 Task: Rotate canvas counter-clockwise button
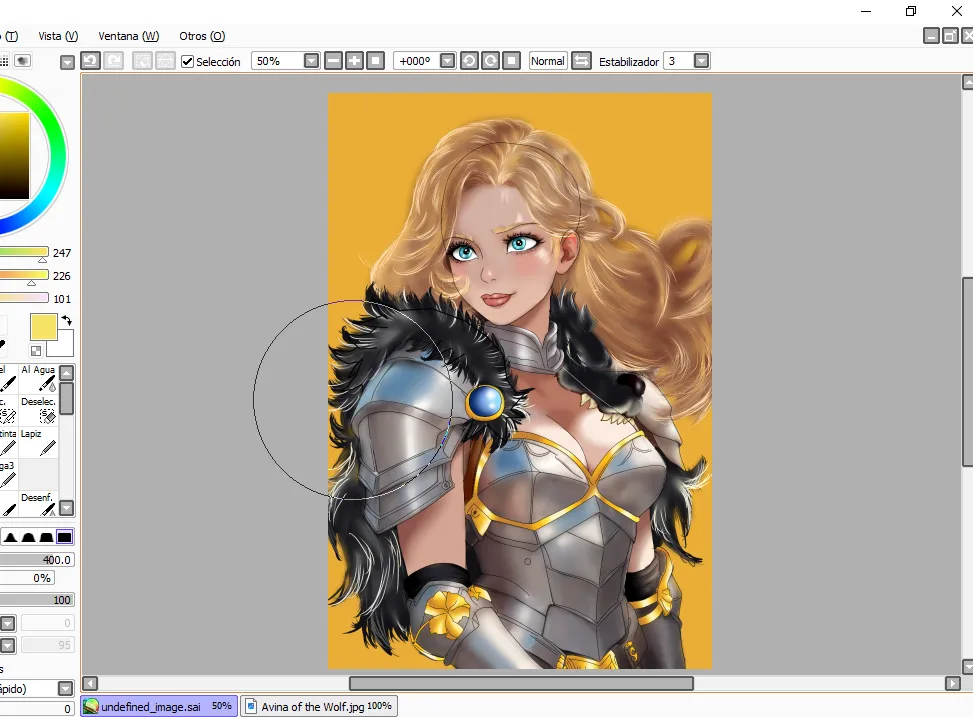coord(469,61)
